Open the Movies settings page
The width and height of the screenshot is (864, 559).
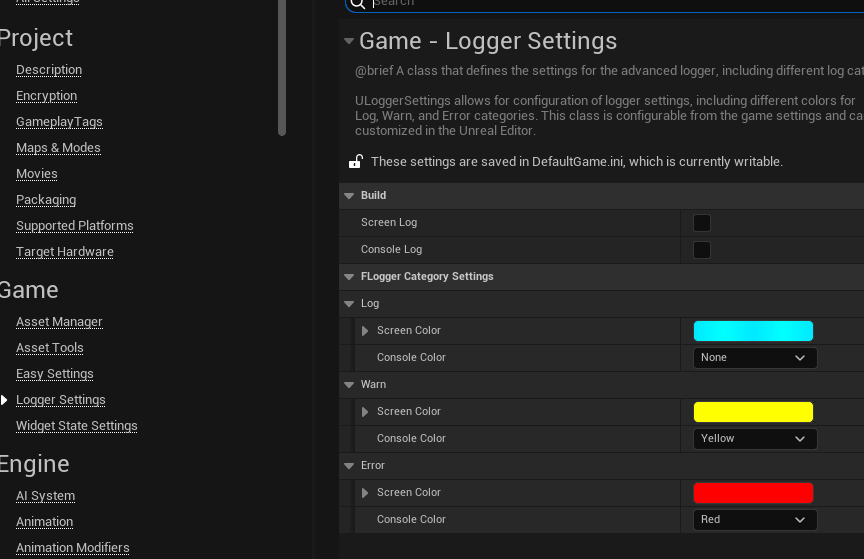36,174
